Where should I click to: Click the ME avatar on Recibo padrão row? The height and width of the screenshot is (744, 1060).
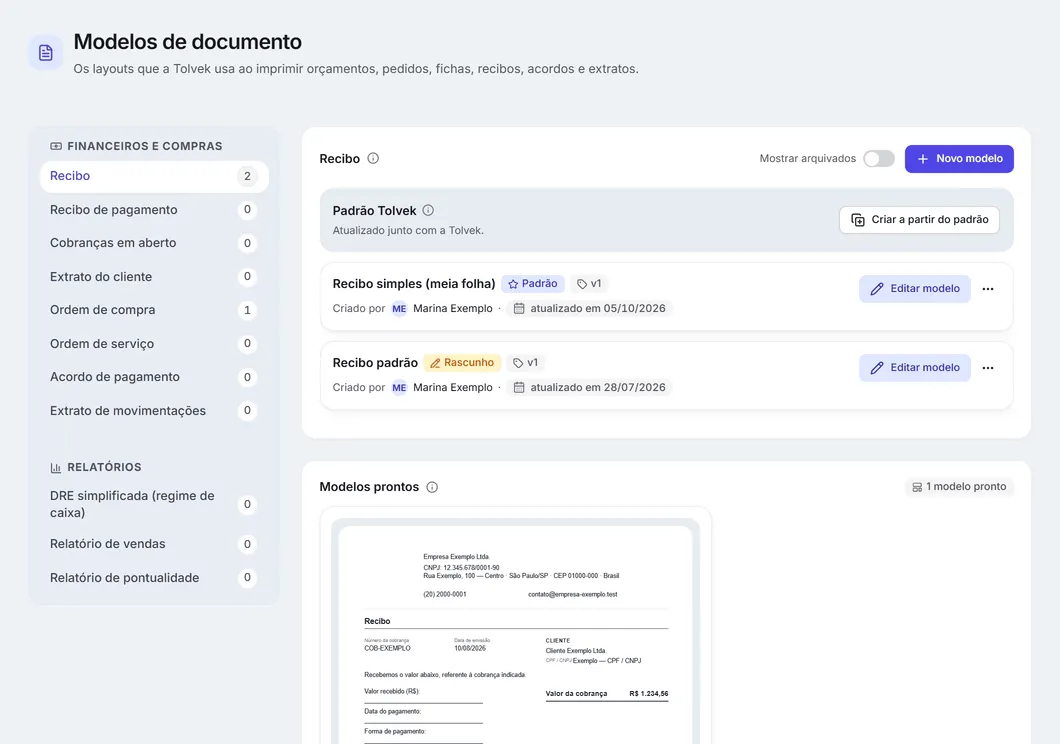pos(400,388)
